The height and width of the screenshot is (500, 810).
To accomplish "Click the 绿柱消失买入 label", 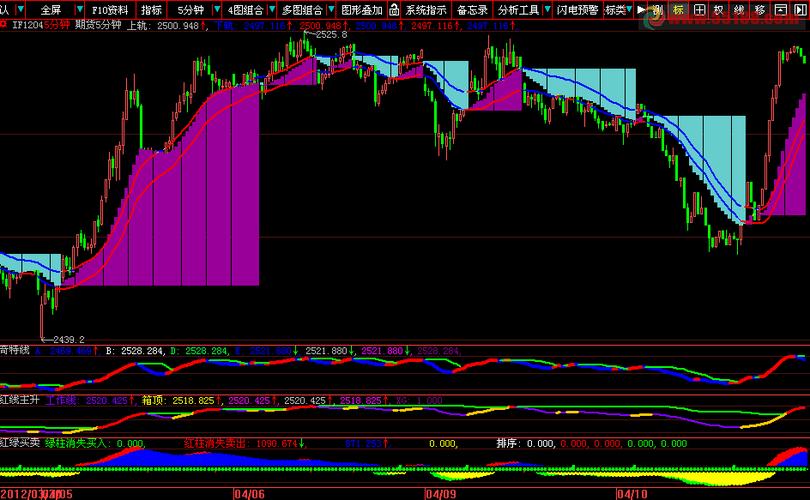I will pos(75,443).
